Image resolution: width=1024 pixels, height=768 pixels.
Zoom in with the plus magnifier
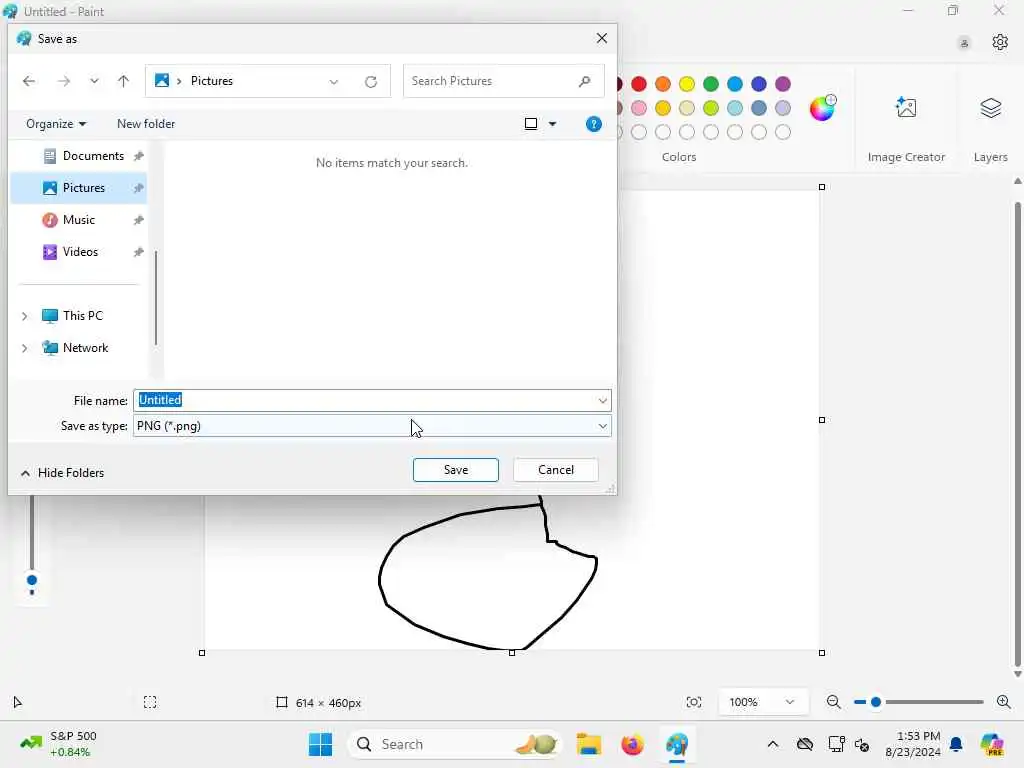coord(1004,703)
